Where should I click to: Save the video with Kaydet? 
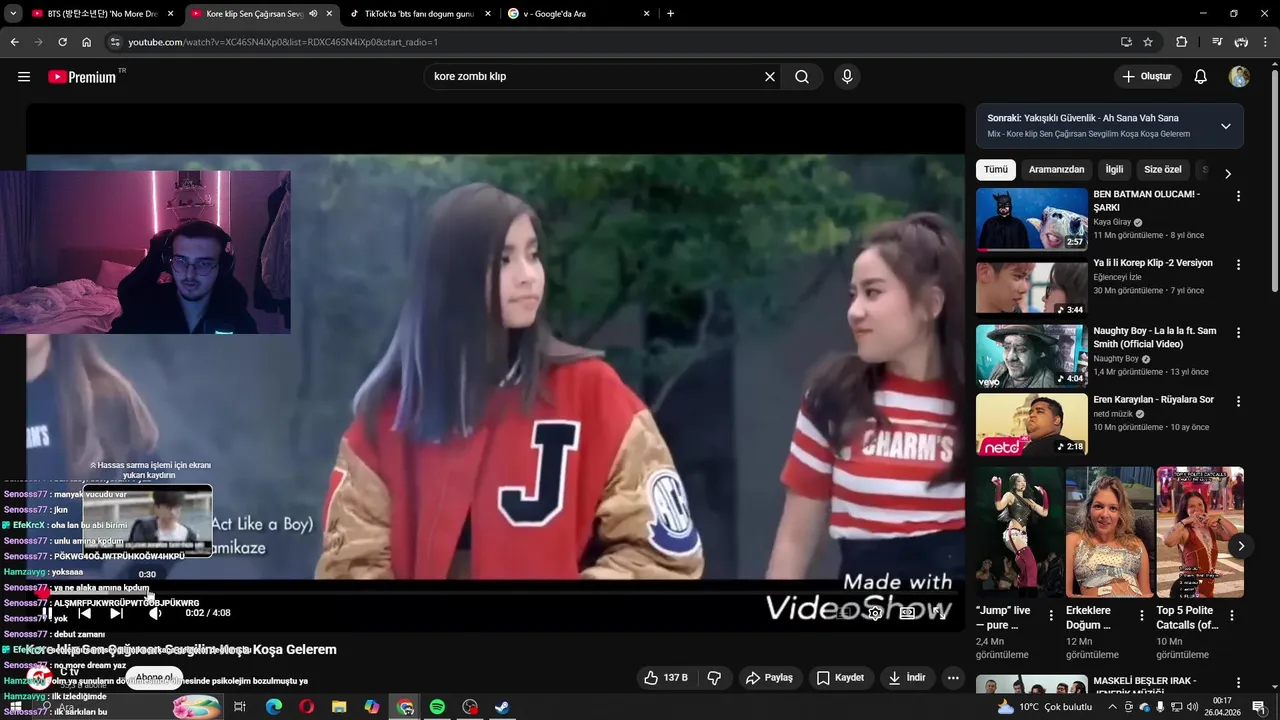pos(840,678)
